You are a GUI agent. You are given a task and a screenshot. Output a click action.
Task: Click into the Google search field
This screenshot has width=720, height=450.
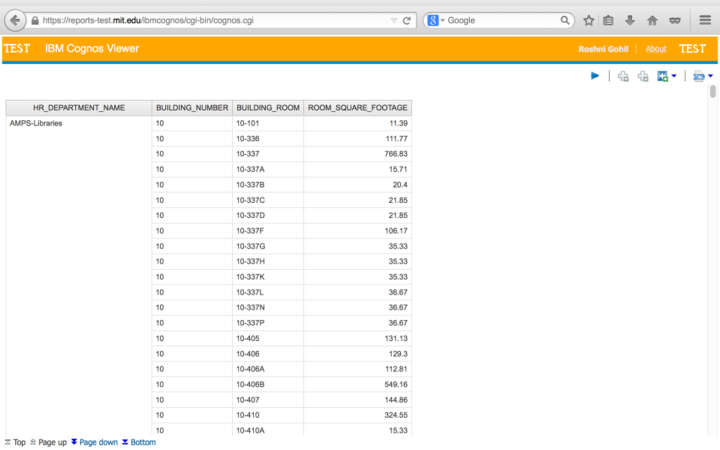tap(500, 20)
